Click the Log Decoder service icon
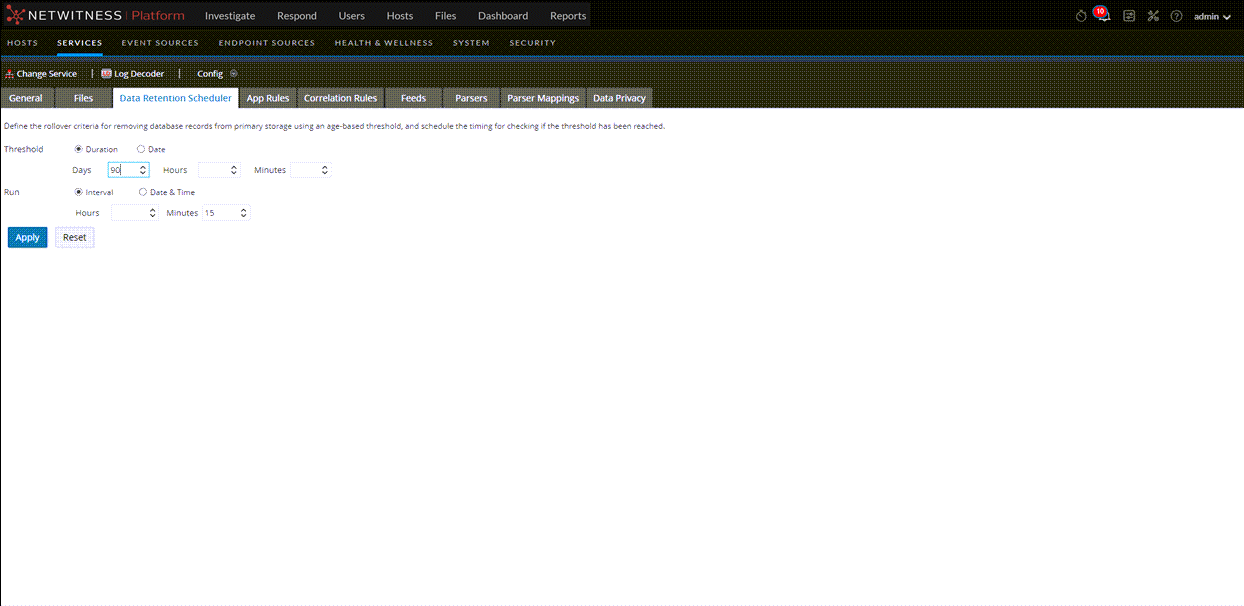Viewport: 1244px width, 606px height. coord(106,73)
